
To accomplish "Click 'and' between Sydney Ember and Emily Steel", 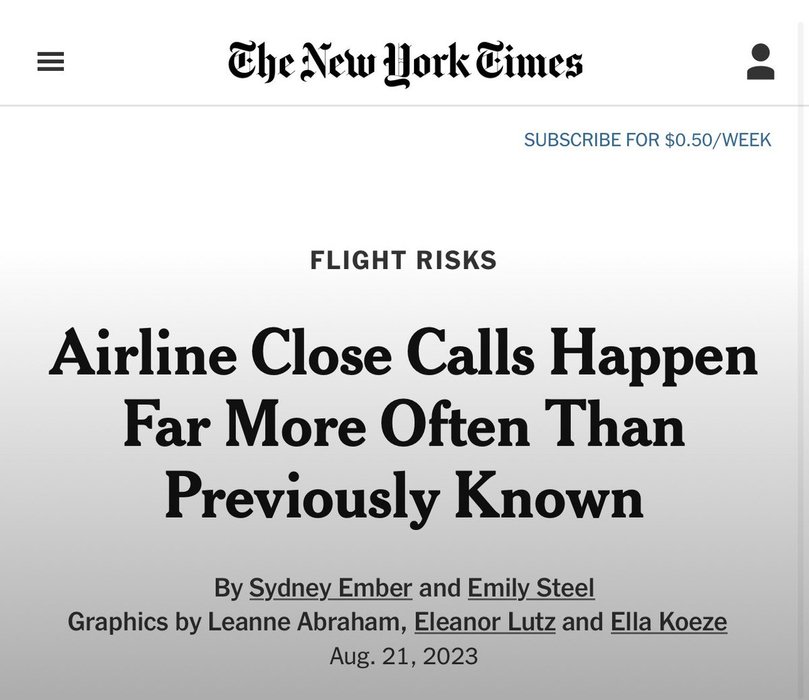I will coord(439,588).
